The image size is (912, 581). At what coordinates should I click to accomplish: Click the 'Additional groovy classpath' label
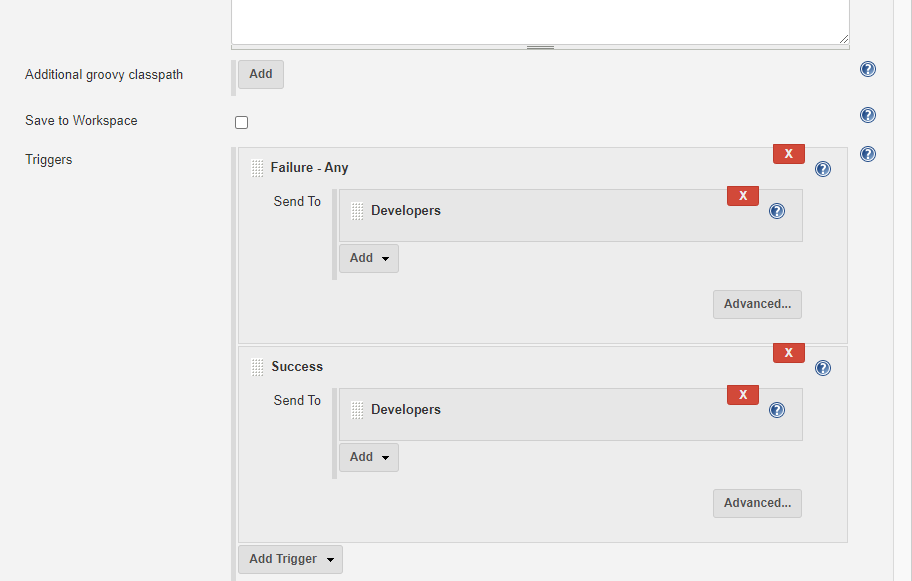point(104,75)
